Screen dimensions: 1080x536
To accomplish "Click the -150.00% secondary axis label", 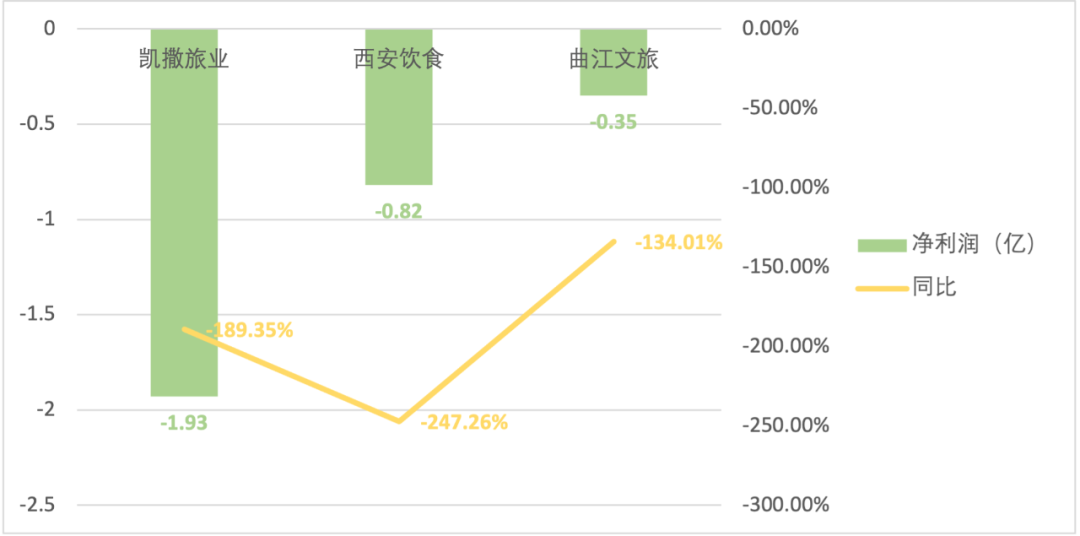I will coord(785,267).
